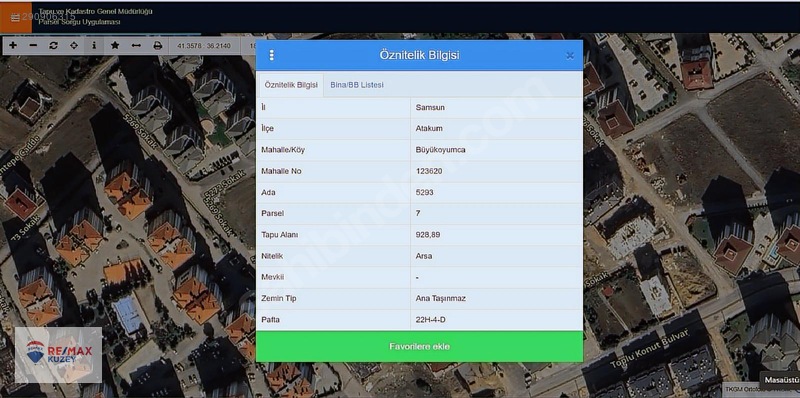
Task: Click the Zemin Tip value Ana Taşınmaz
Action: 496,298
